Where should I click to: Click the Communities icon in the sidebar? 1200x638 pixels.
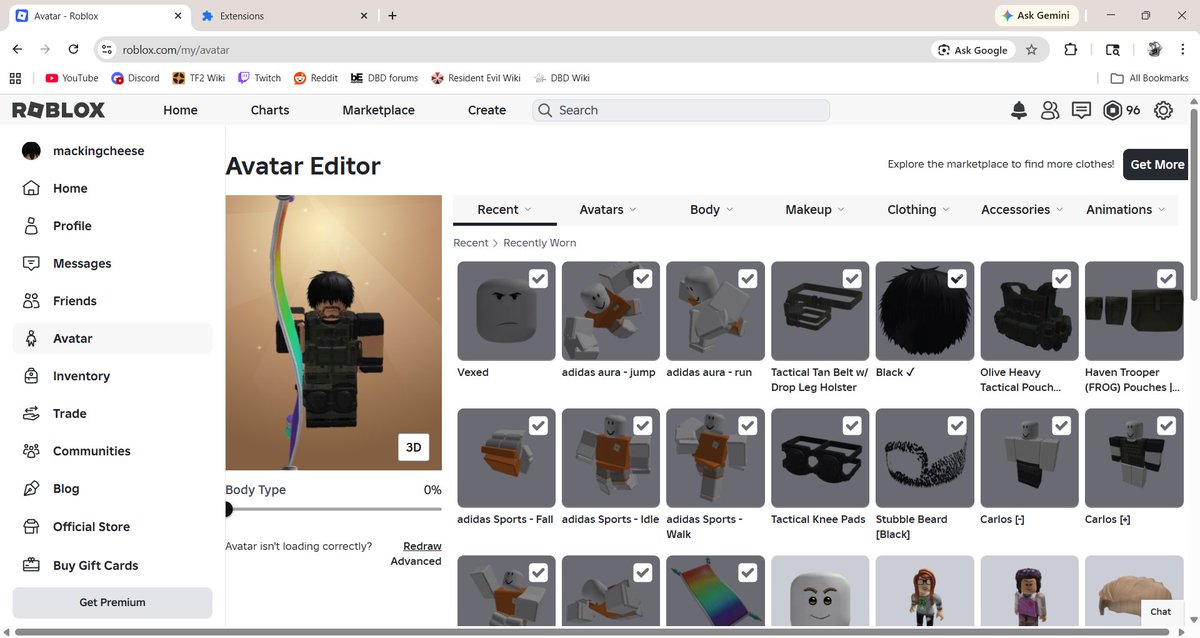pos(31,451)
